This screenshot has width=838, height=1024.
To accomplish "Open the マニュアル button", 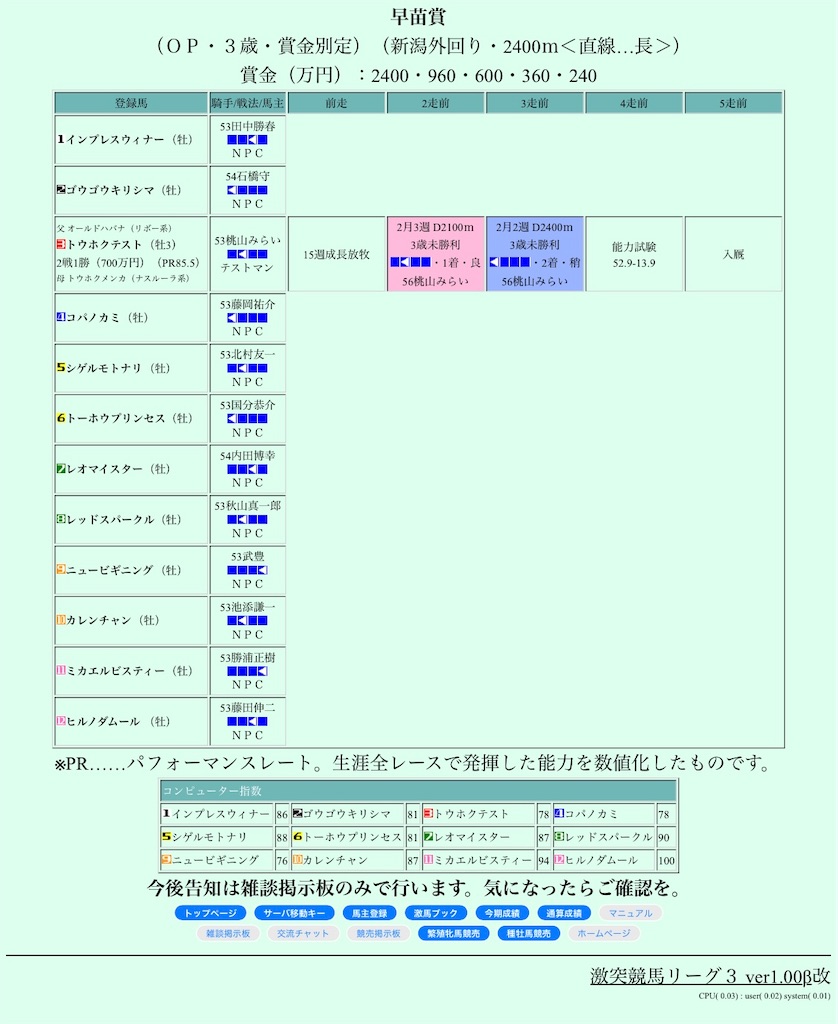I will (x=630, y=913).
